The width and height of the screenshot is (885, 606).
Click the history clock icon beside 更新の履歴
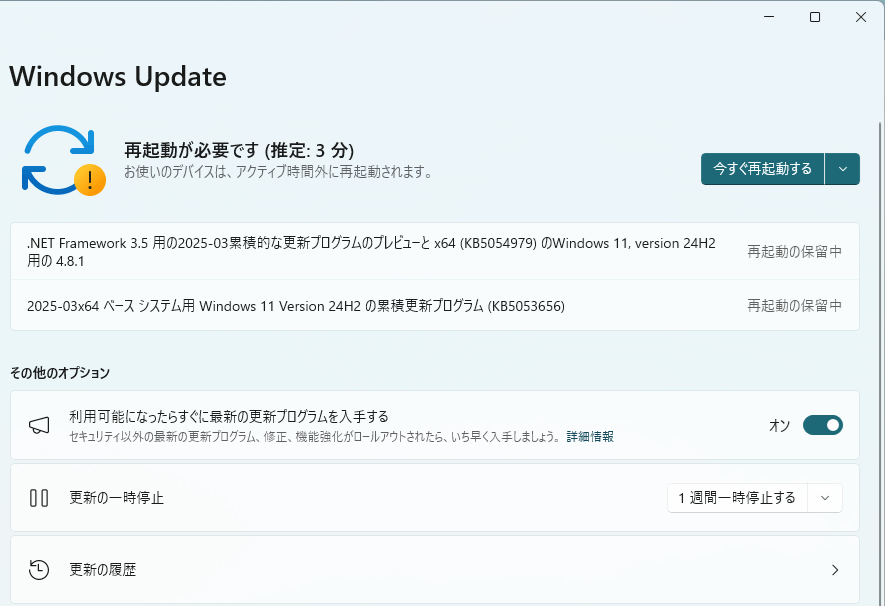[39, 570]
